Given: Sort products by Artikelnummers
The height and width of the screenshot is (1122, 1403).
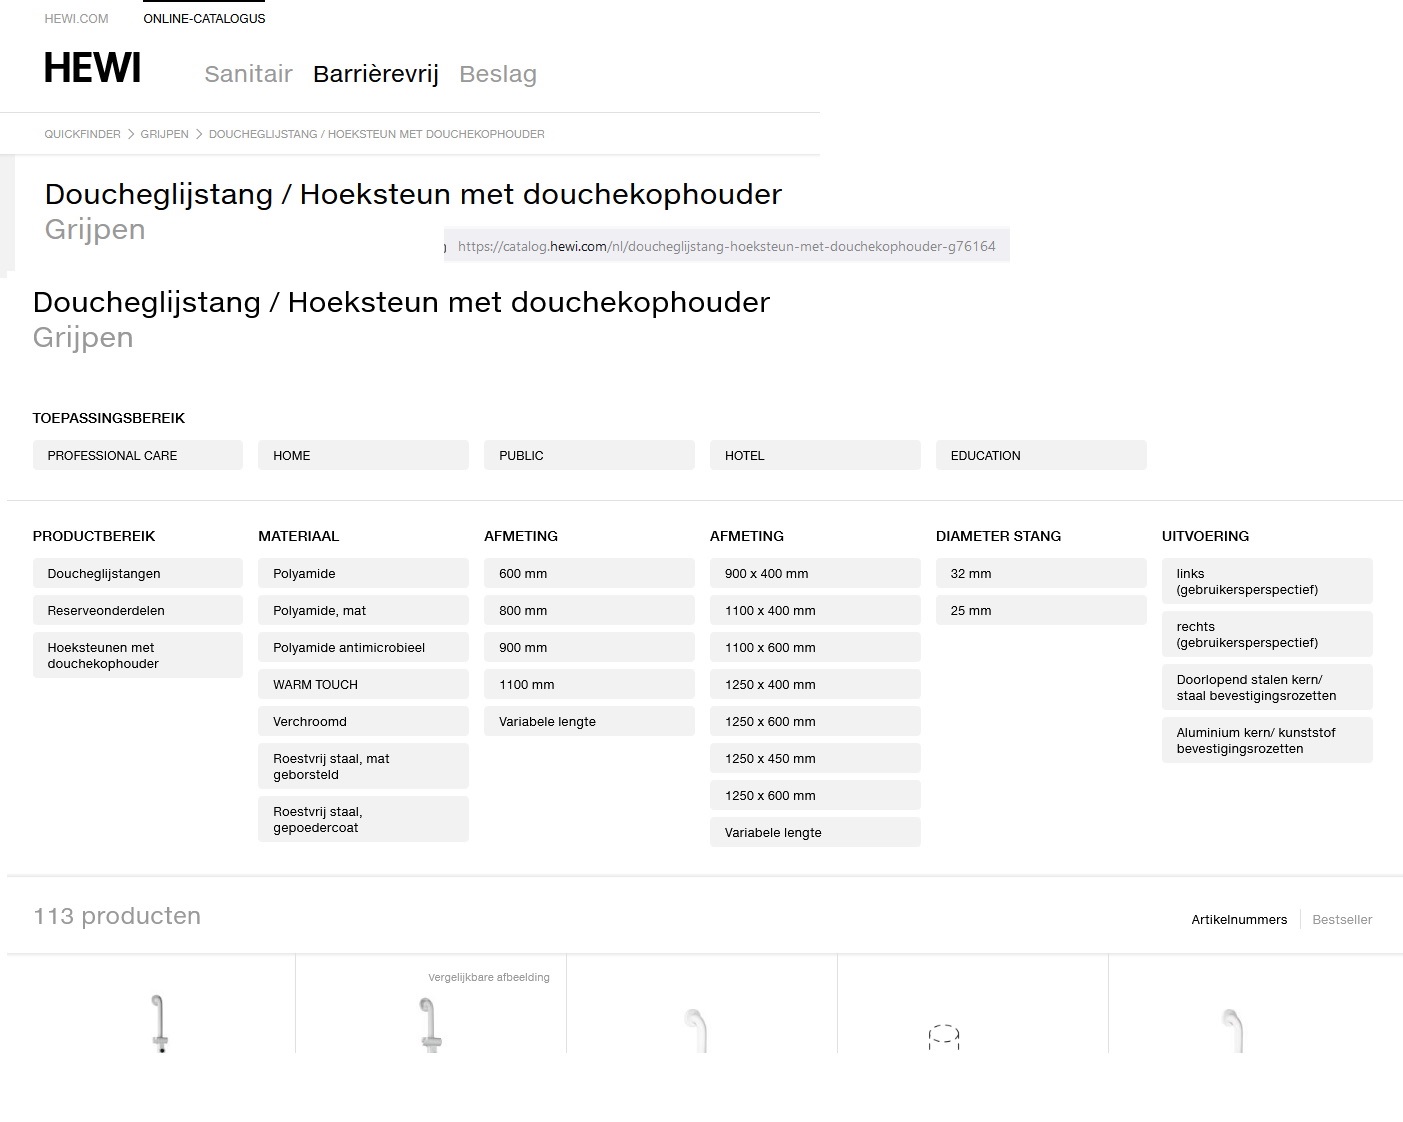Looking at the screenshot, I should pyautogui.click(x=1238, y=920).
